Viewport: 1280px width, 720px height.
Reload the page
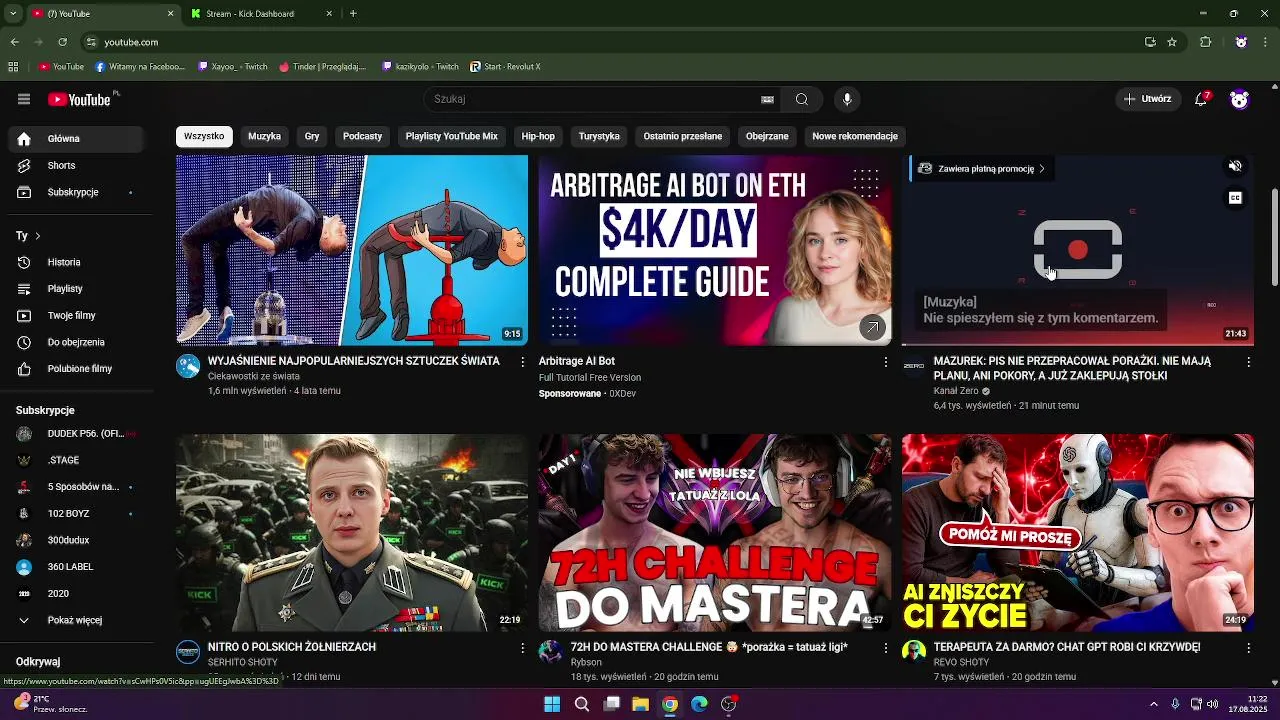62,42
